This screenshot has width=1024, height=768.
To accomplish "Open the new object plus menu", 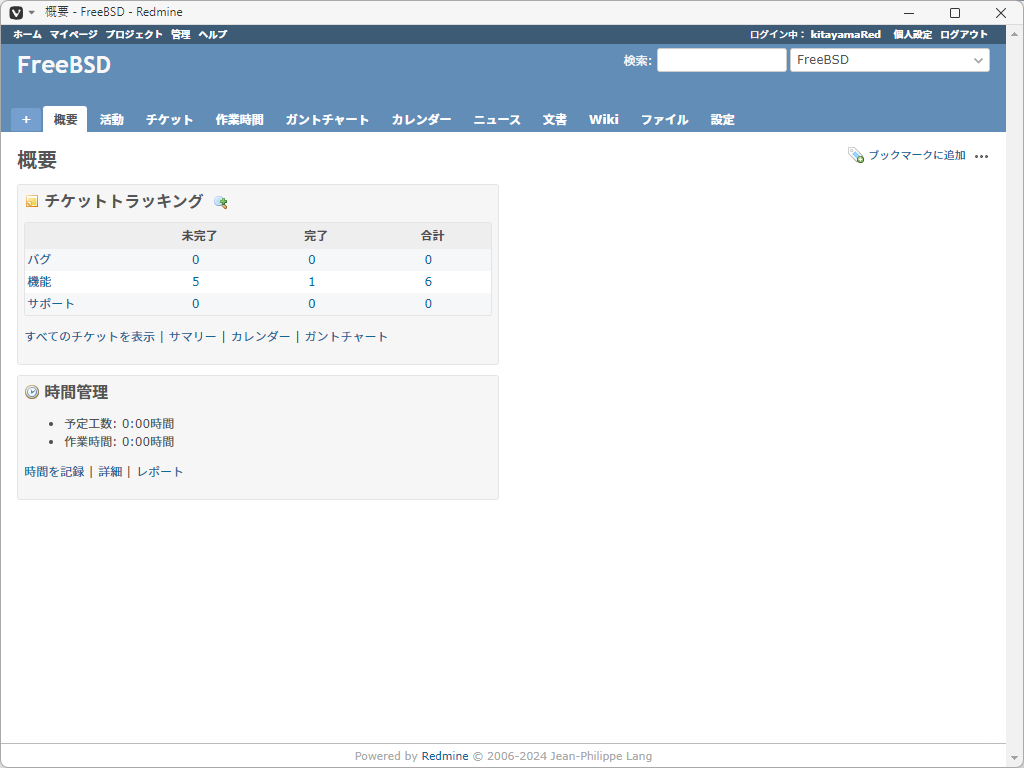I will coord(26,120).
